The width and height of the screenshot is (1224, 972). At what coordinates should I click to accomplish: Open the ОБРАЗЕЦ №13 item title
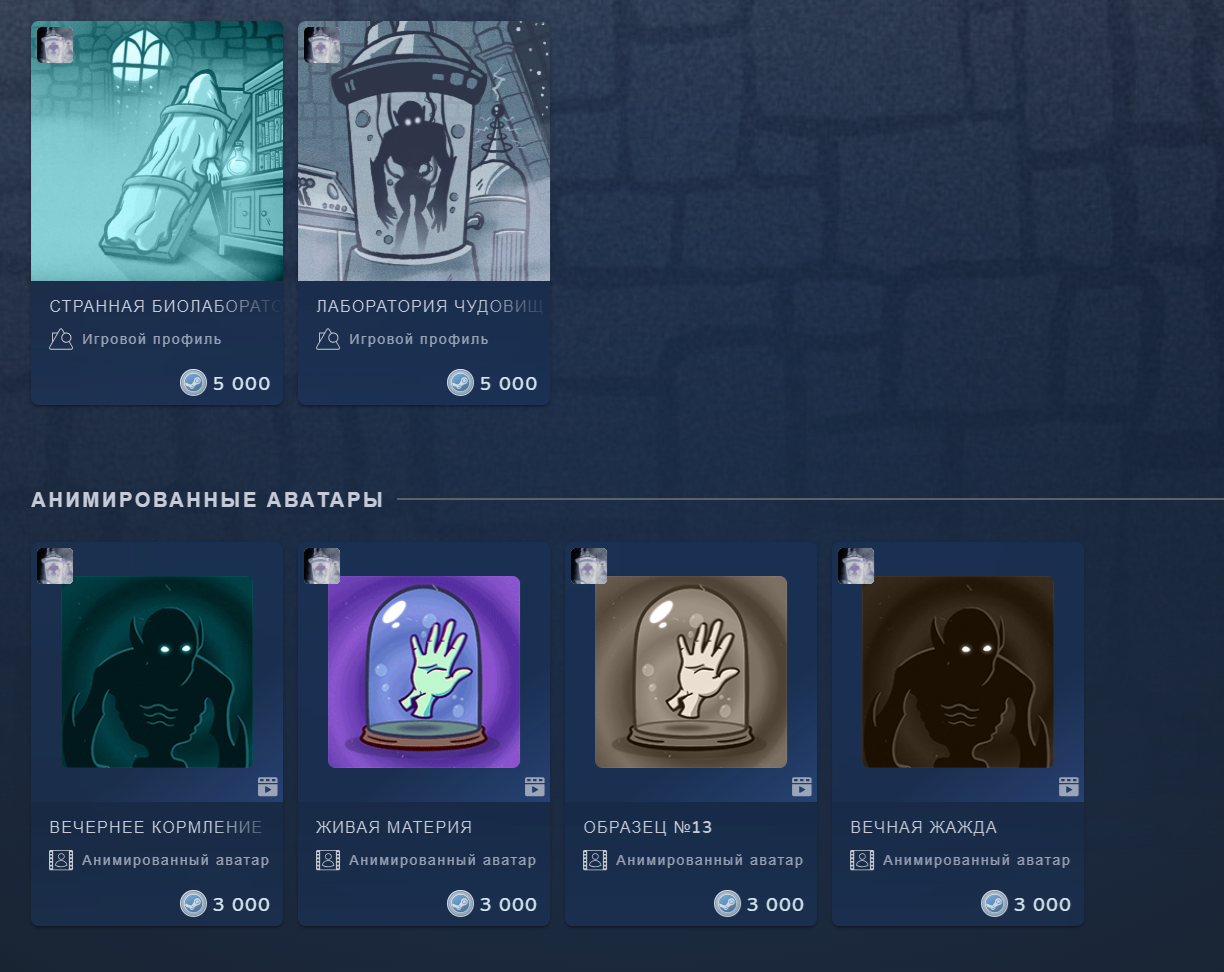click(648, 827)
